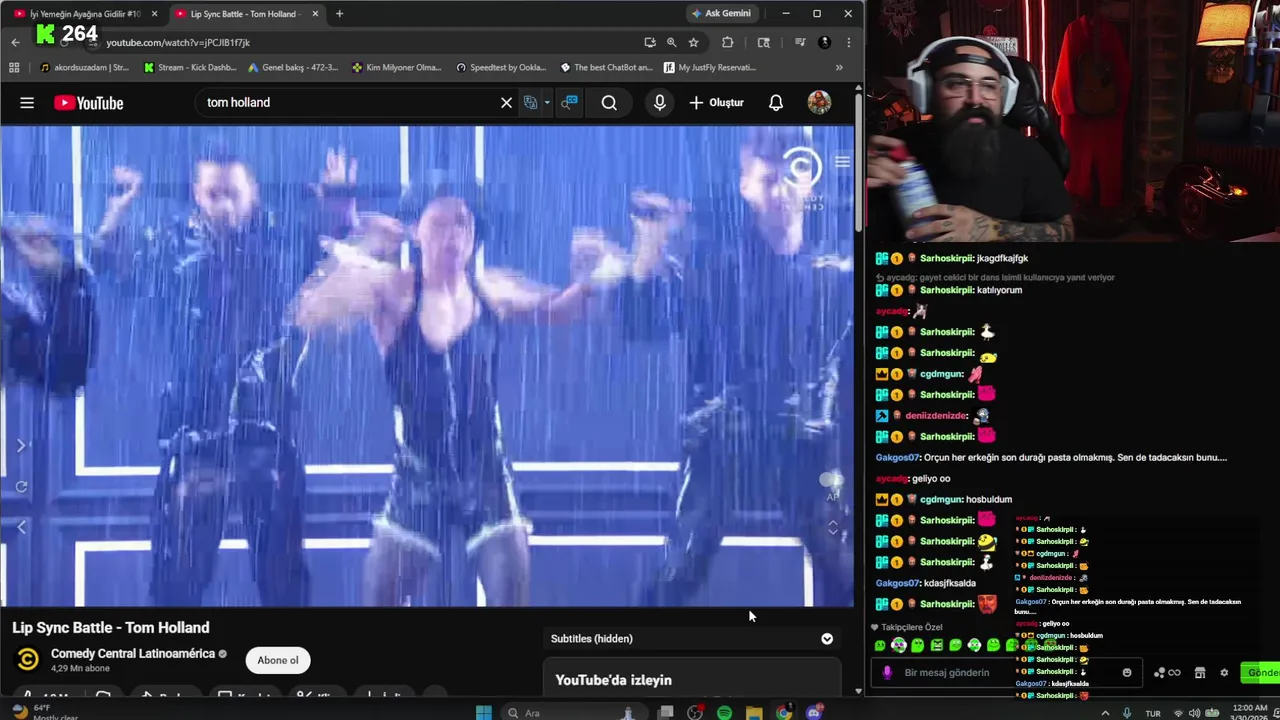The image size is (1280, 720).
Task: Click the Ask Gemini button
Action: [721, 13]
